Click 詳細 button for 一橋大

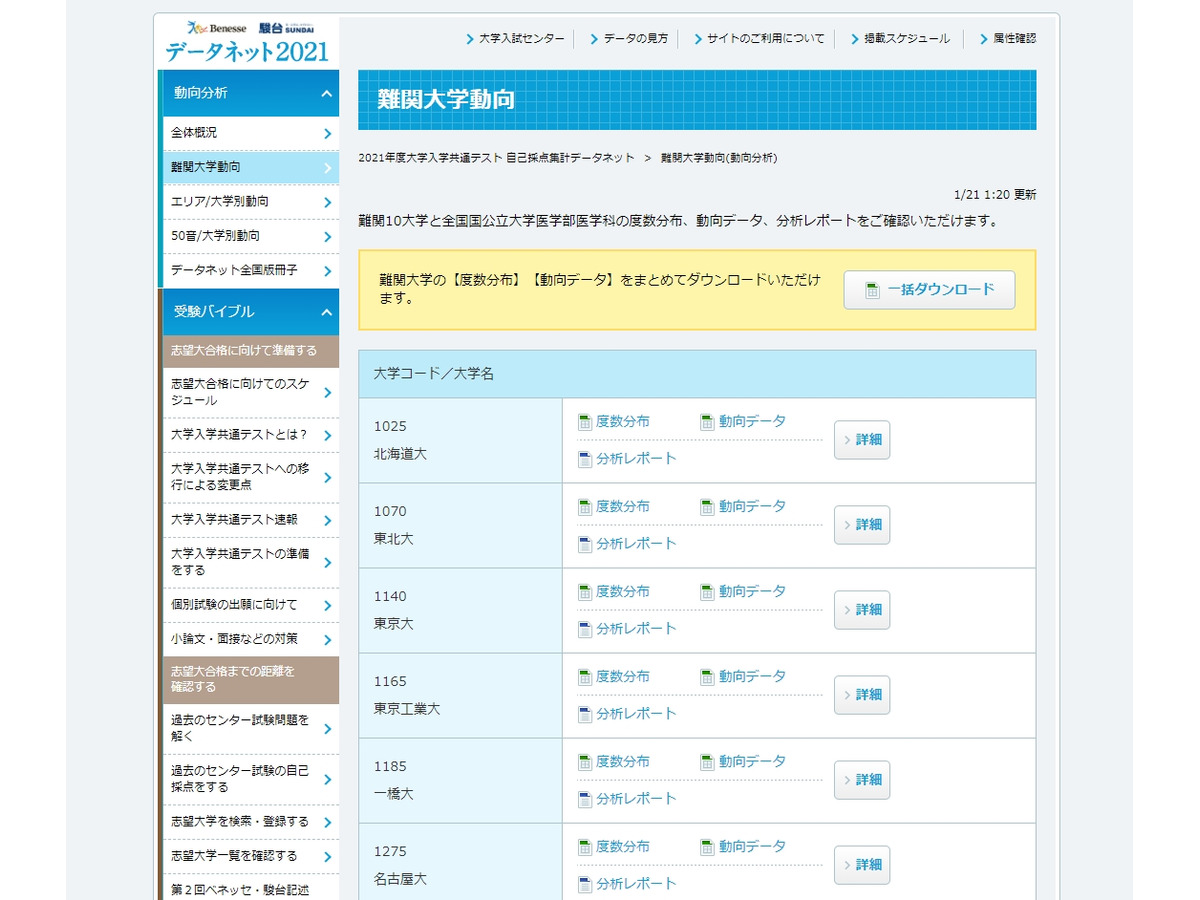tap(862, 780)
